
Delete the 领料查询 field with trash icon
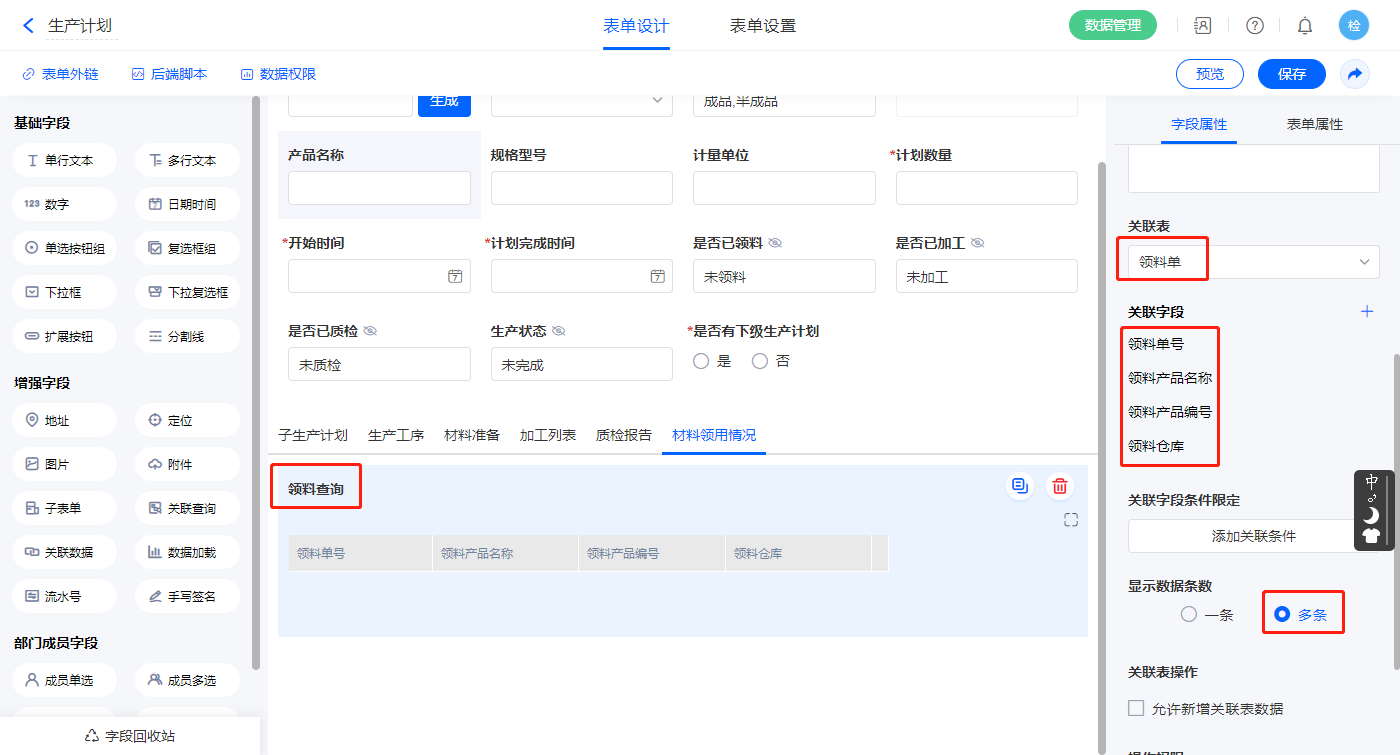coord(1060,487)
